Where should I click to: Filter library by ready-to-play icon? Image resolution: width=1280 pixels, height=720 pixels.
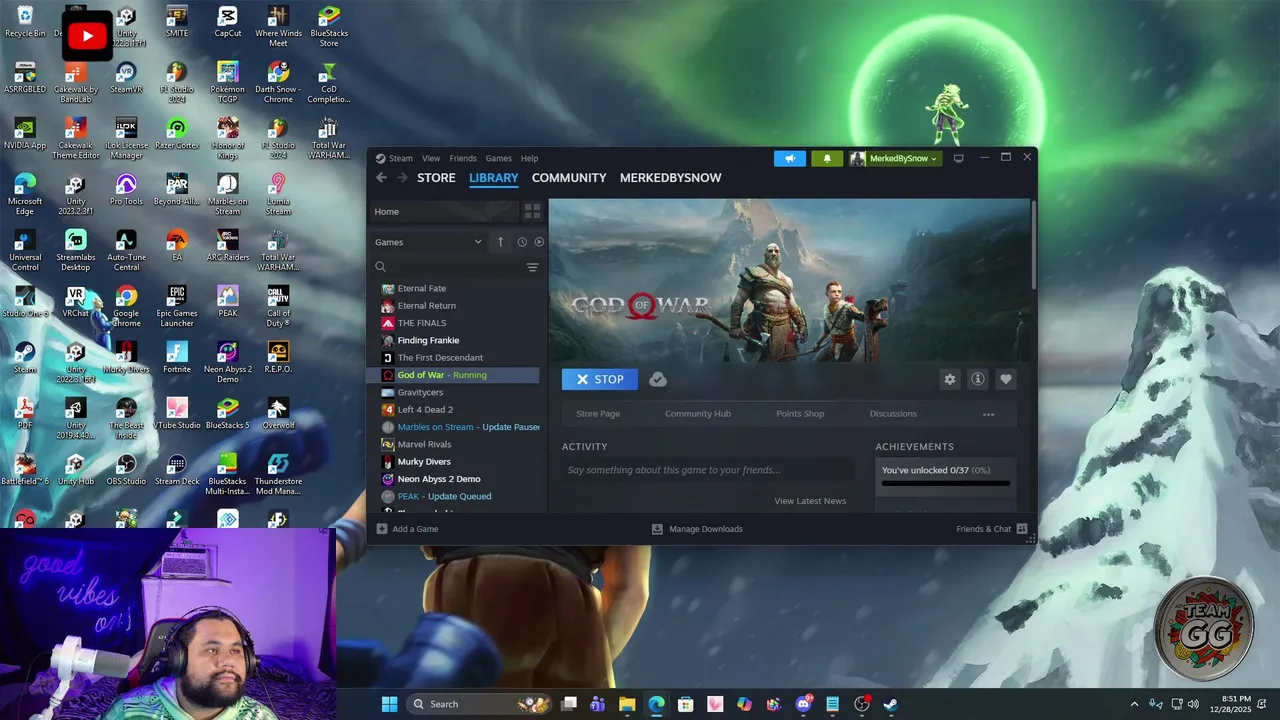point(539,242)
